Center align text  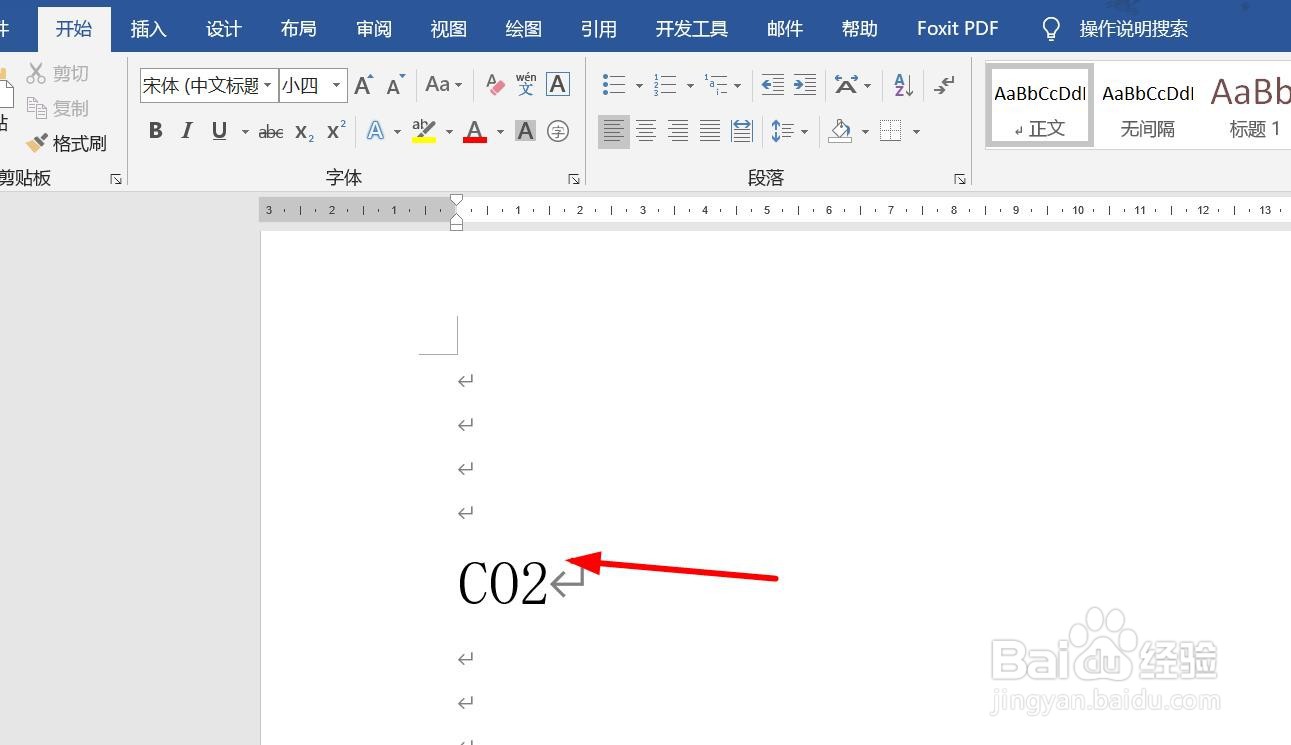(646, 131)
